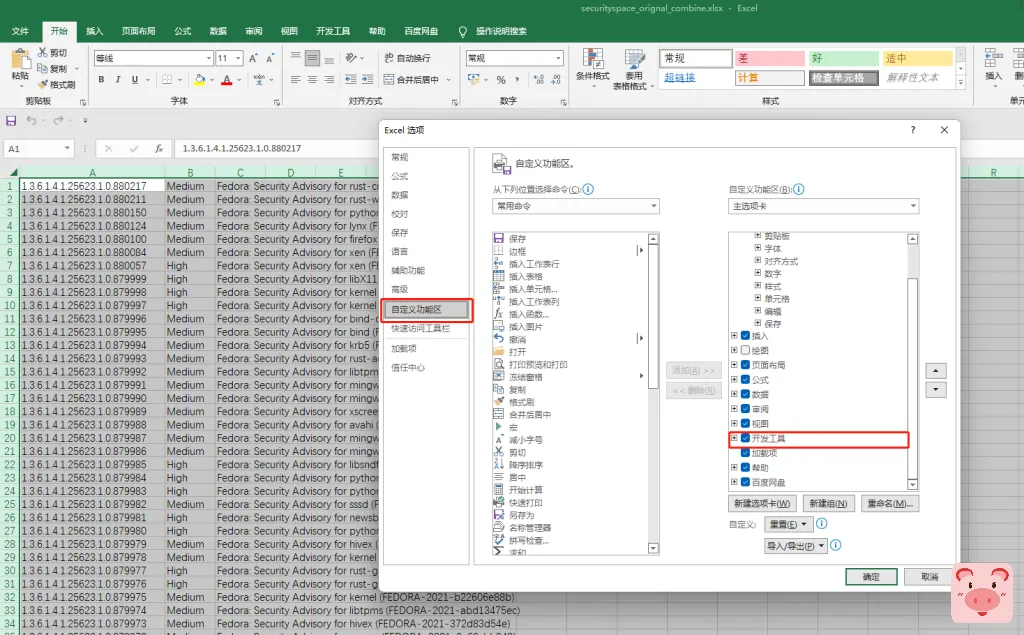Viewport: 1024px width, 635px height.
Task: Toggle the 百度网盘 checkbox
Action: click(x=746, y=483)
